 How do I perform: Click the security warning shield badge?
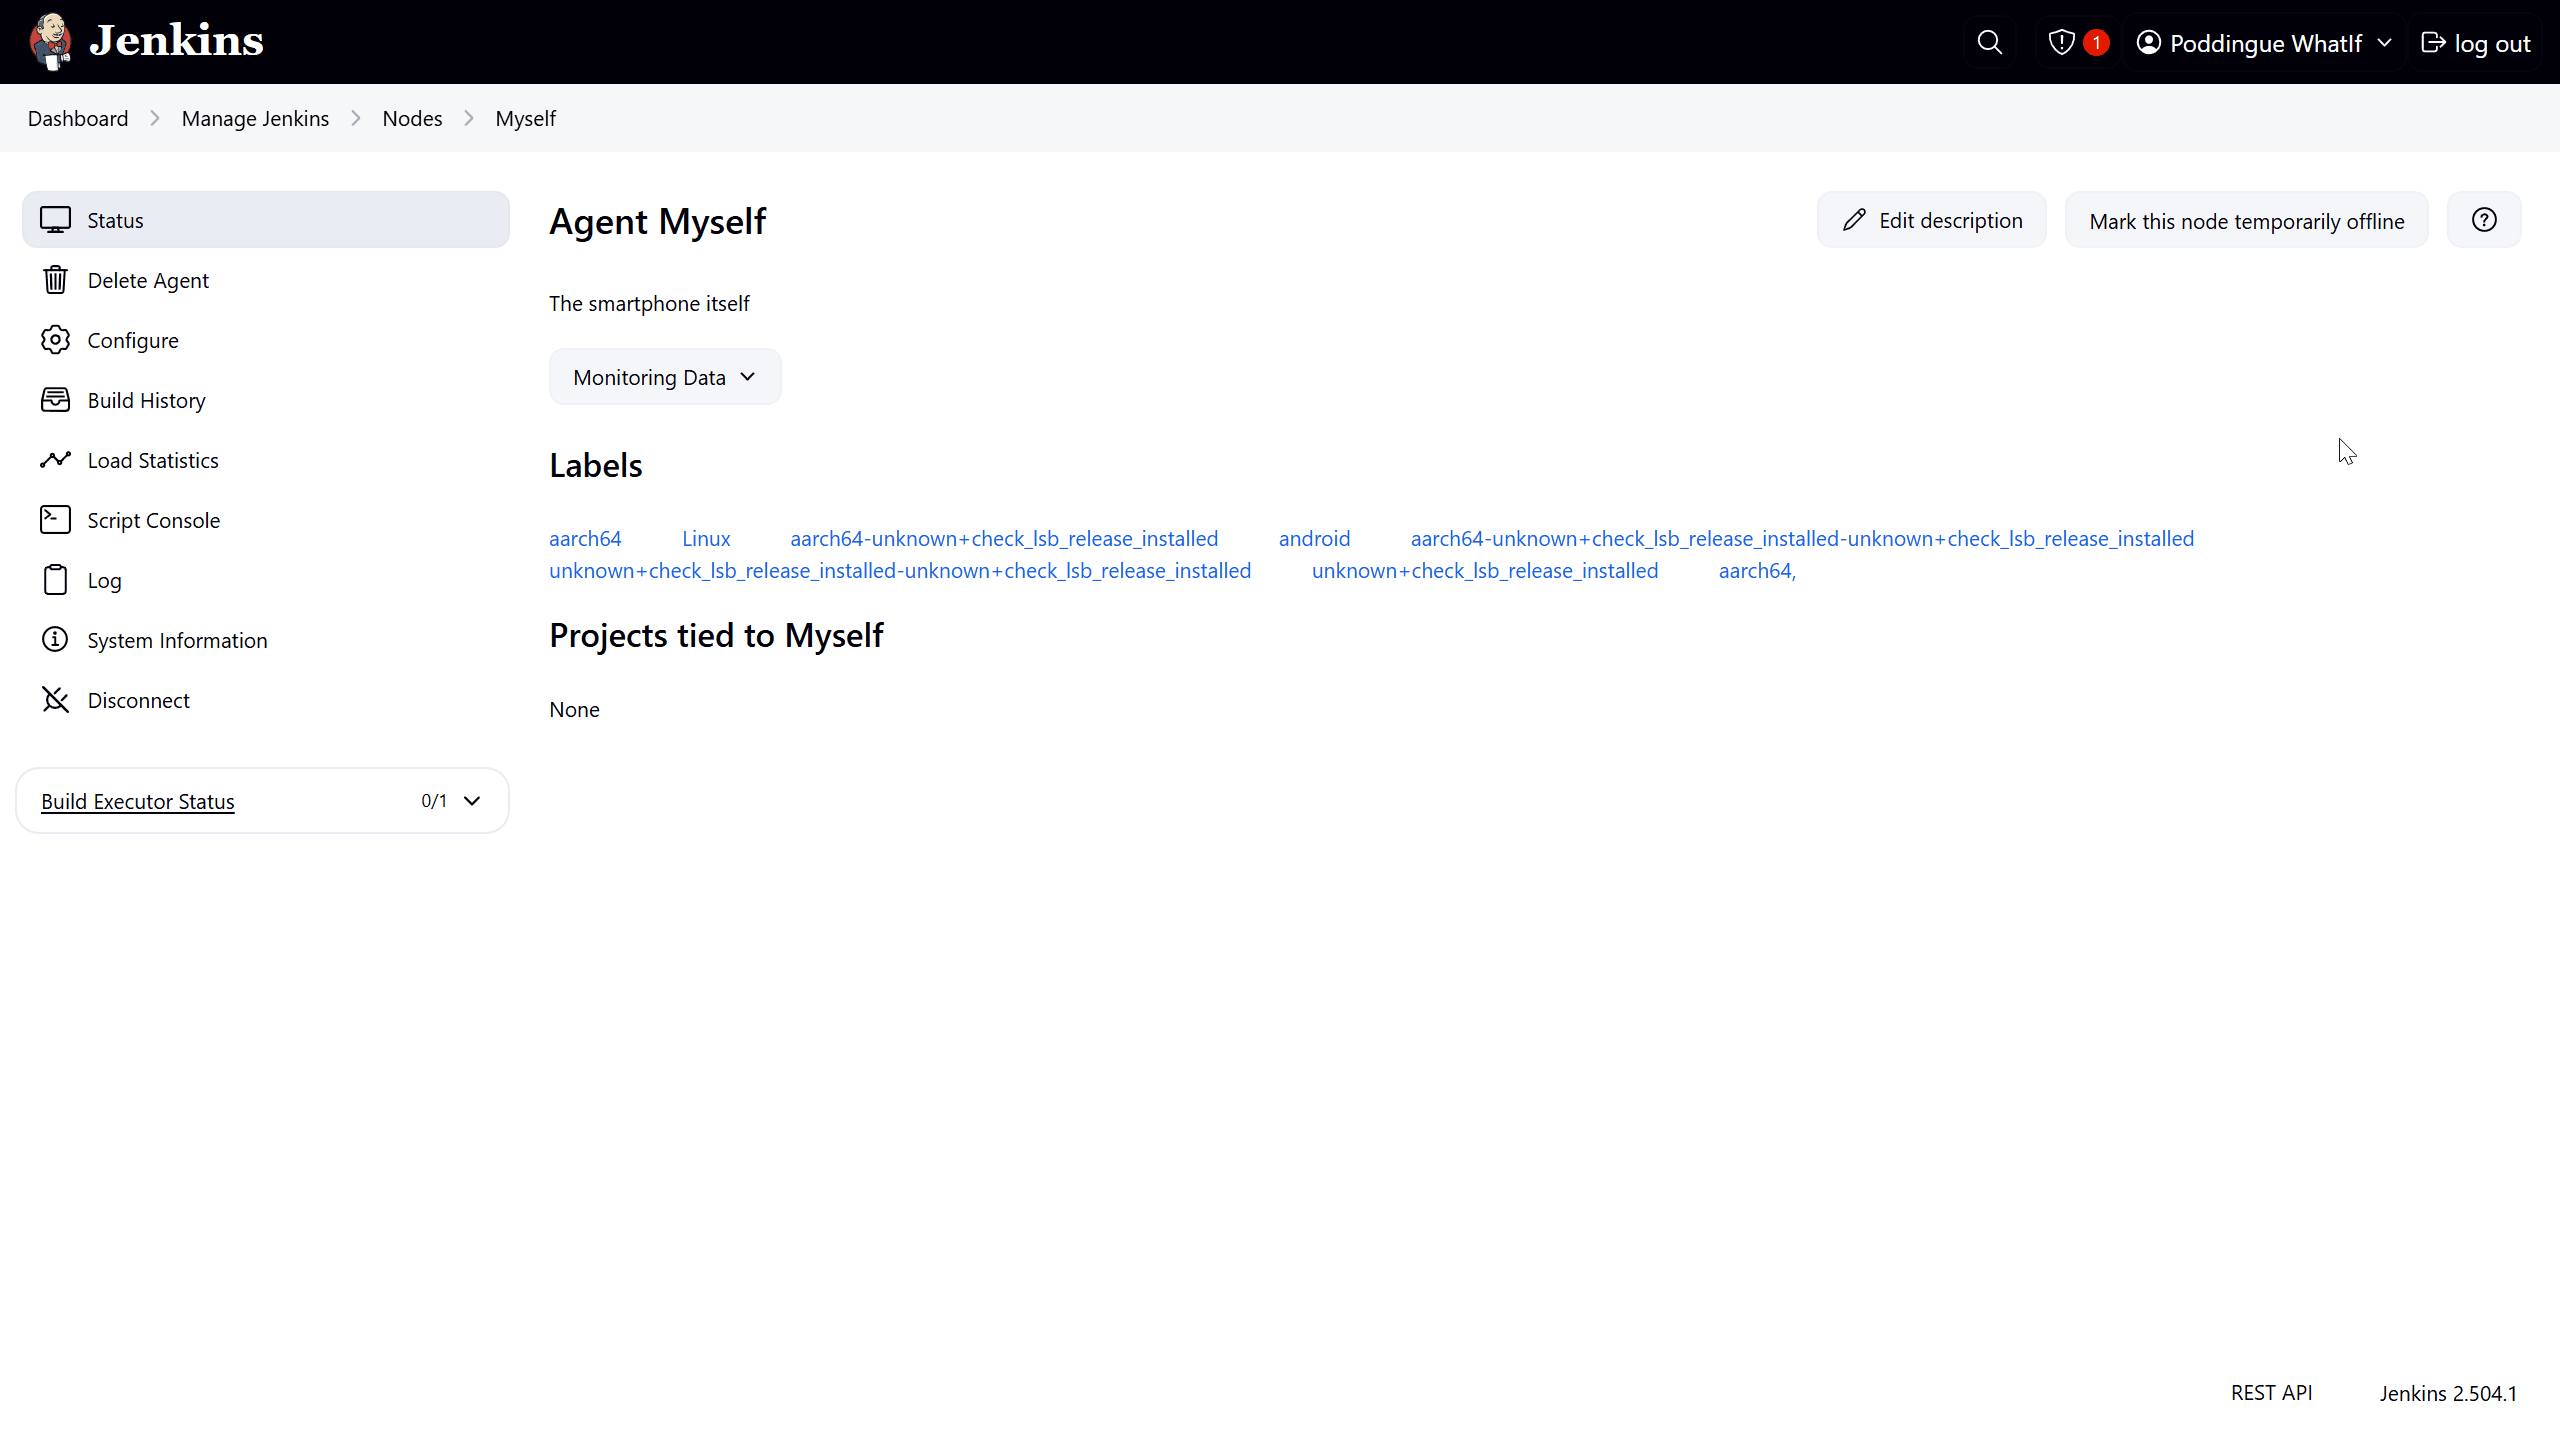(x=2077, y=42)
